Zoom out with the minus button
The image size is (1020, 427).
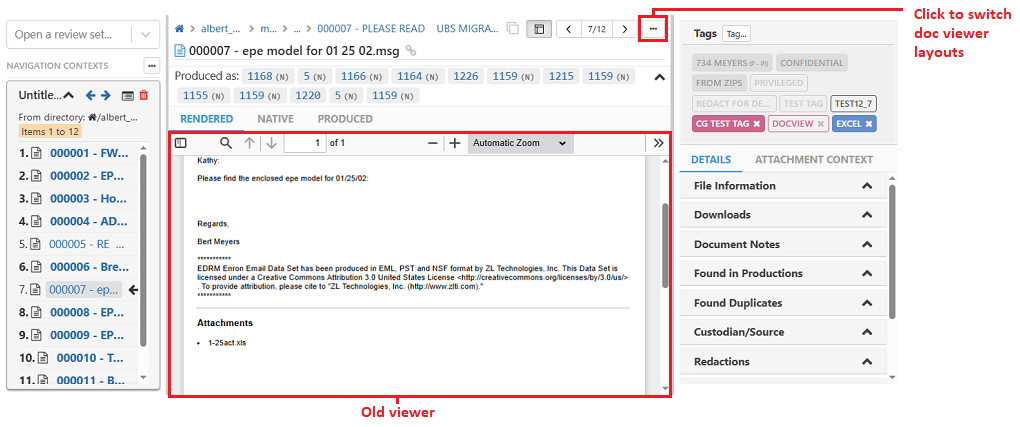(433, 143)
